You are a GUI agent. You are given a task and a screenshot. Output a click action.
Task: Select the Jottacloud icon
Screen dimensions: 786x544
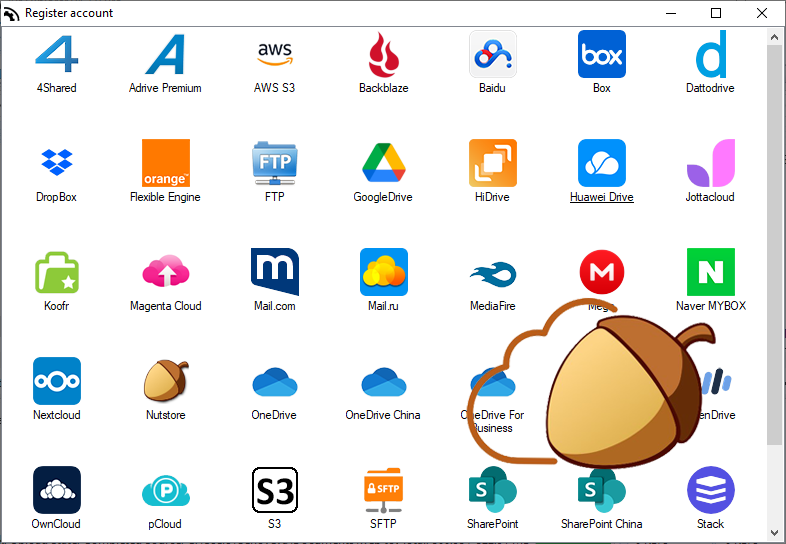(x=711, y=163)
